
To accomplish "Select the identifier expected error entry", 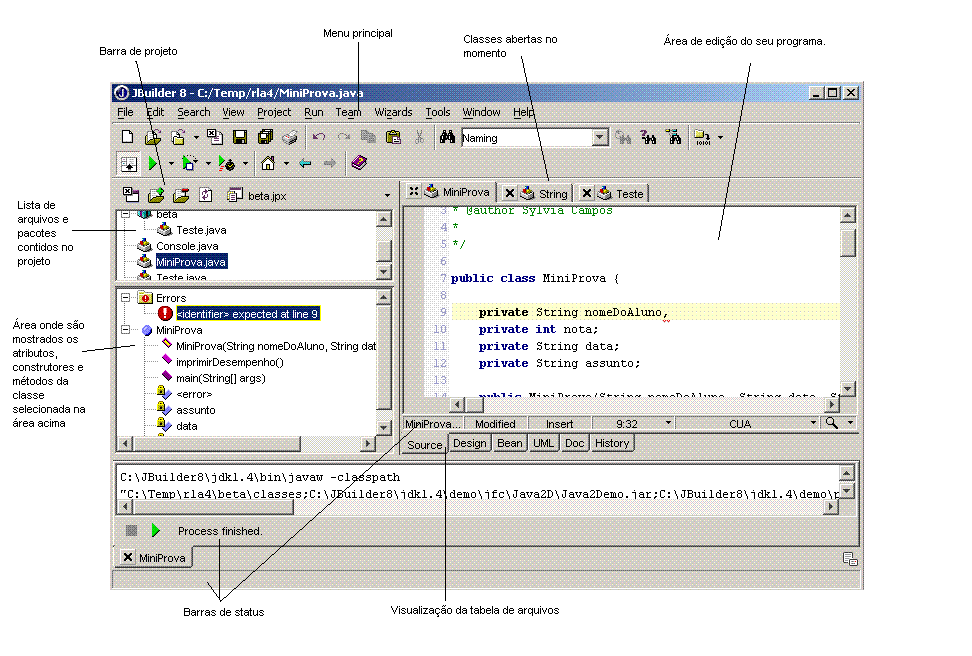I will pos(247,314).
